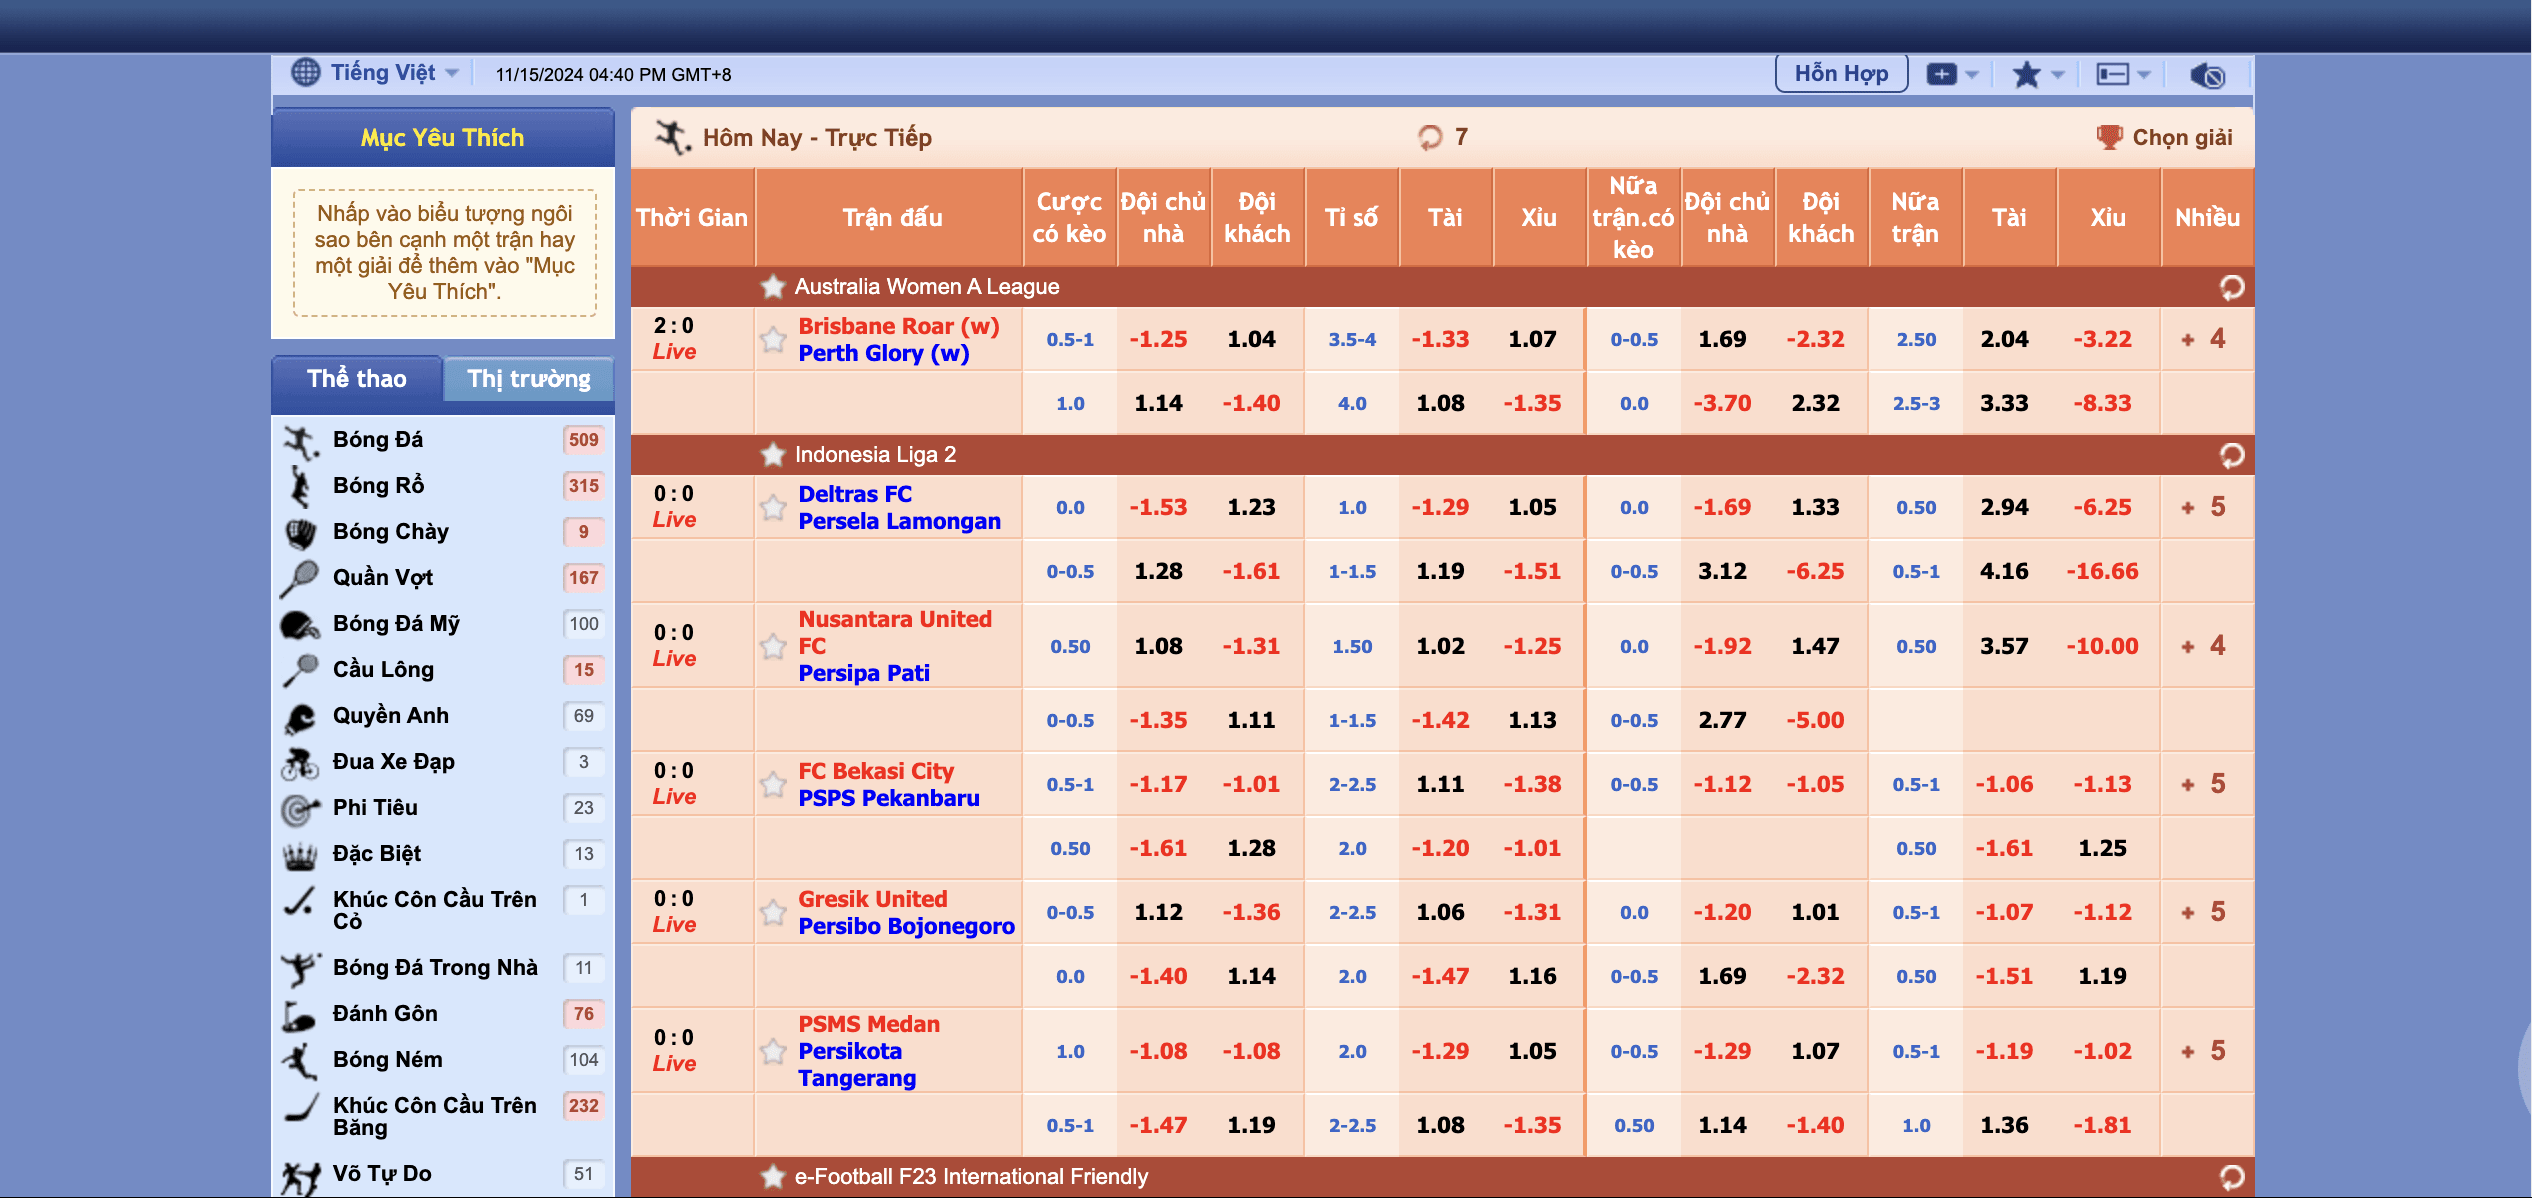This screenshot has width=2532, height=1198.
Task: Switch to the Thị trường tab
Action: [x=529, y=379]
